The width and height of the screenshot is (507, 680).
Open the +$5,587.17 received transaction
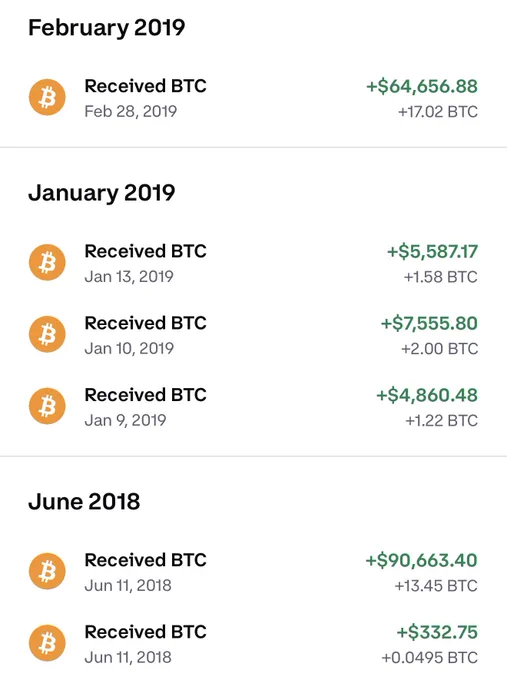pos(253,263)
